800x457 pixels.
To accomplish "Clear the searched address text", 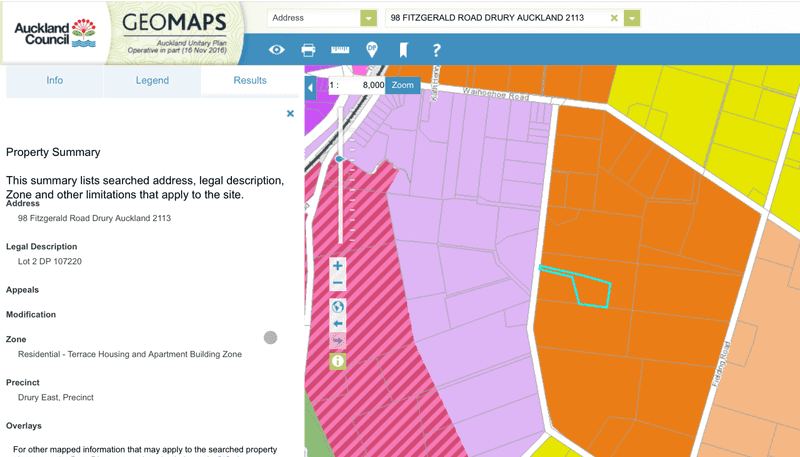I will point(614,18).
